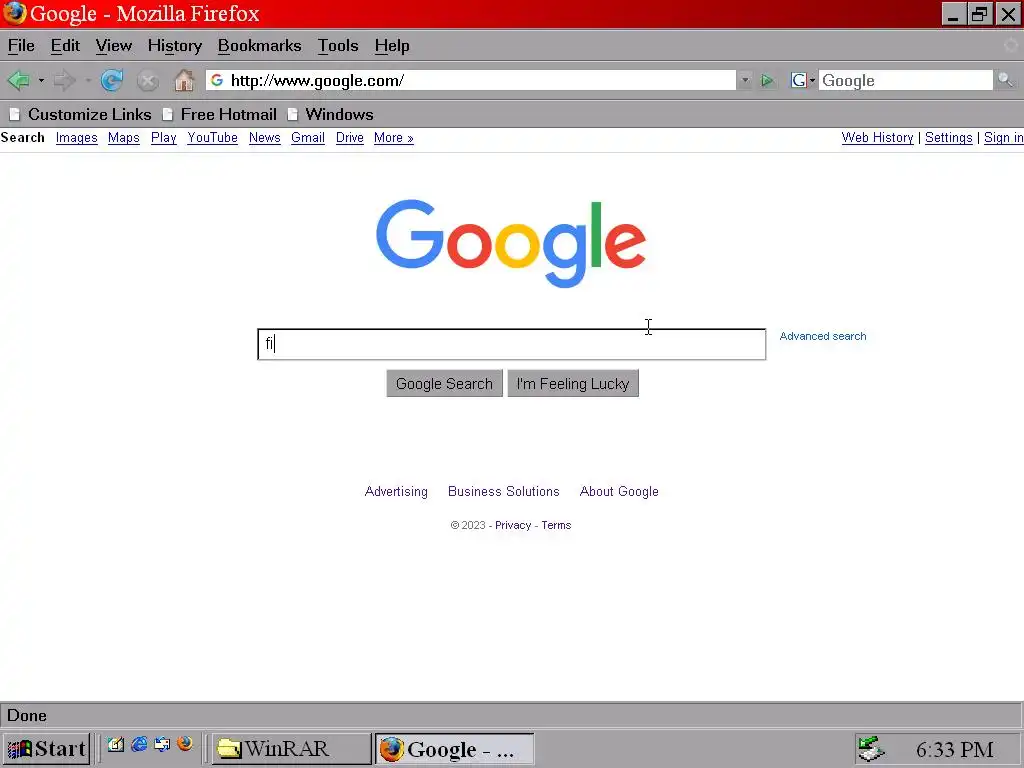The width and height of the screenshot is (1024, 768).
Task: Click the Stop loading icon
Action: pos(148,81)
